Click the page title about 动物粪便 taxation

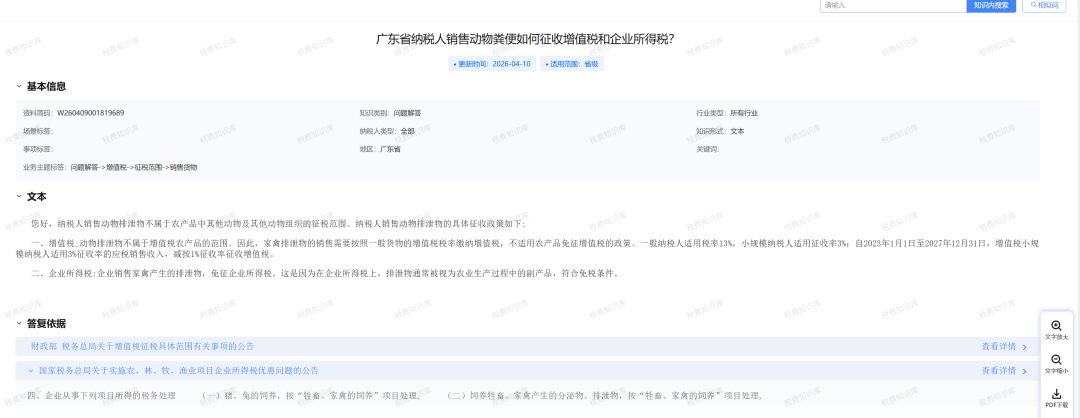[x=525, y=39]
